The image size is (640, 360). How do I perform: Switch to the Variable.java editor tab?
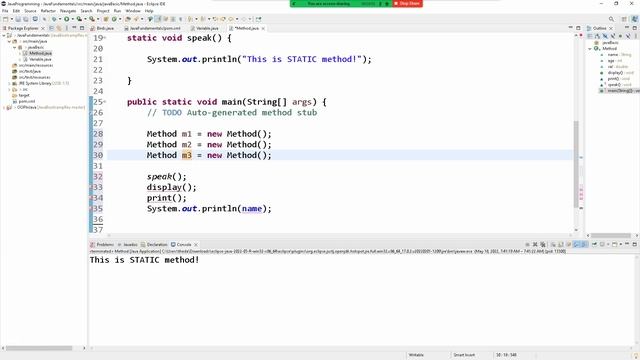pos(204,28)
